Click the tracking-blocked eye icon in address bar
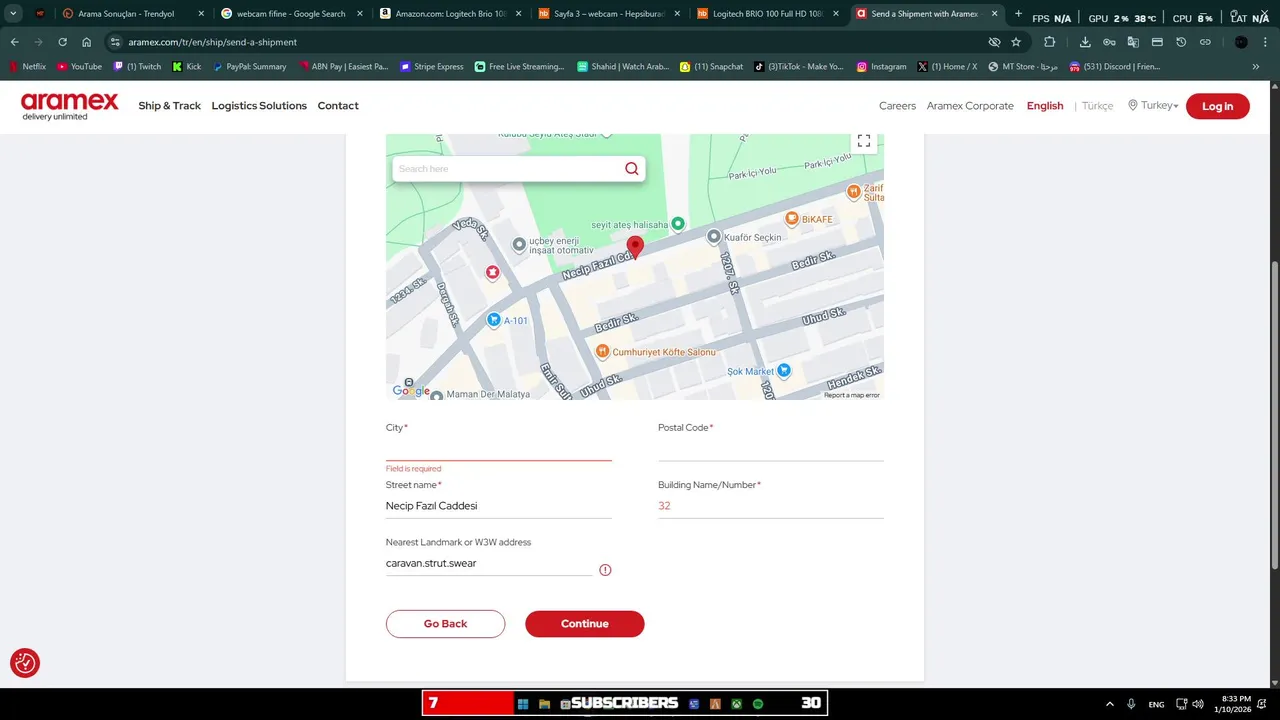Image resolution: width=1280 pixels, height=720 pixels. [x=994, y=42]
